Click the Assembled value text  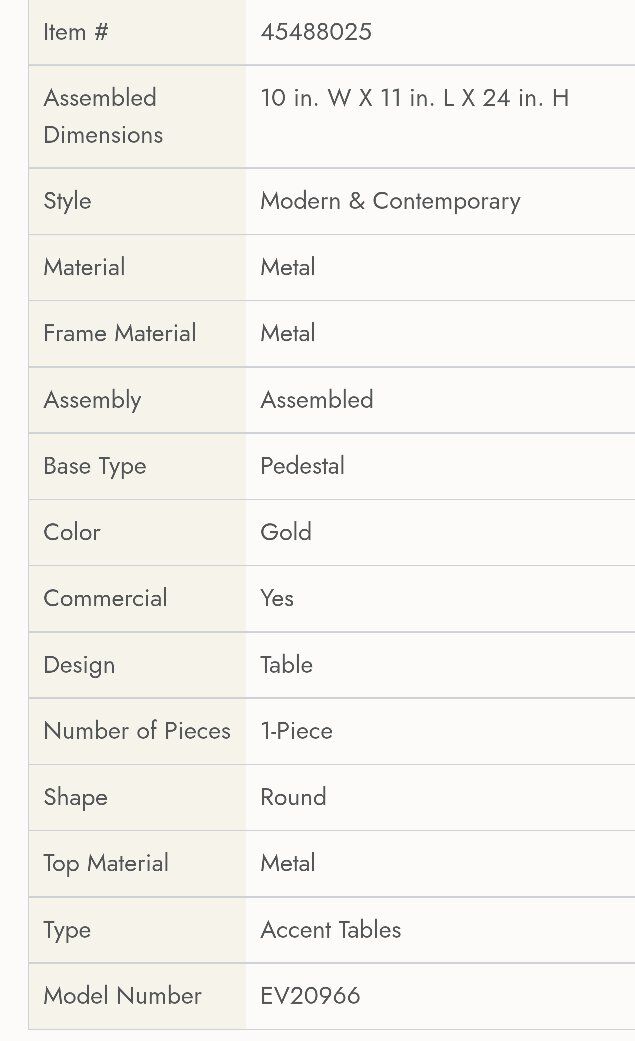click(317, 400)
